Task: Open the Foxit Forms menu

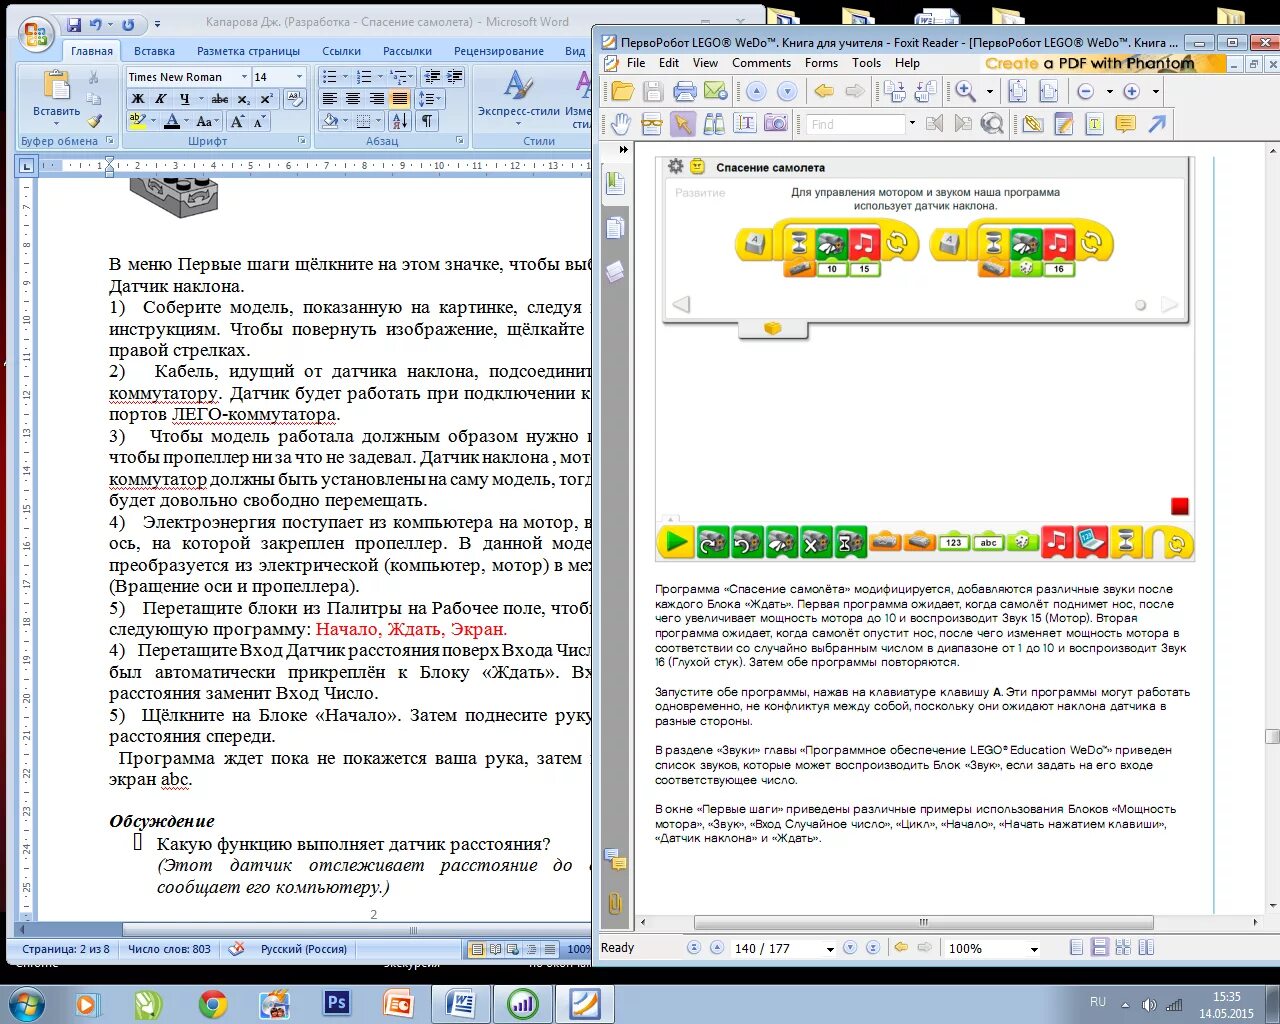Action: pos(821,63)
